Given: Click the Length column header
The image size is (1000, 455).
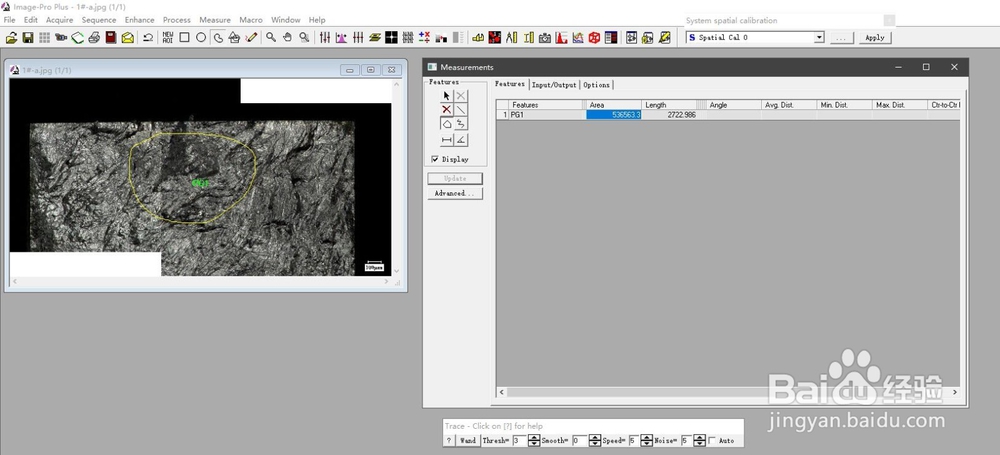Looking at the screenshot, I should [669, 105].
